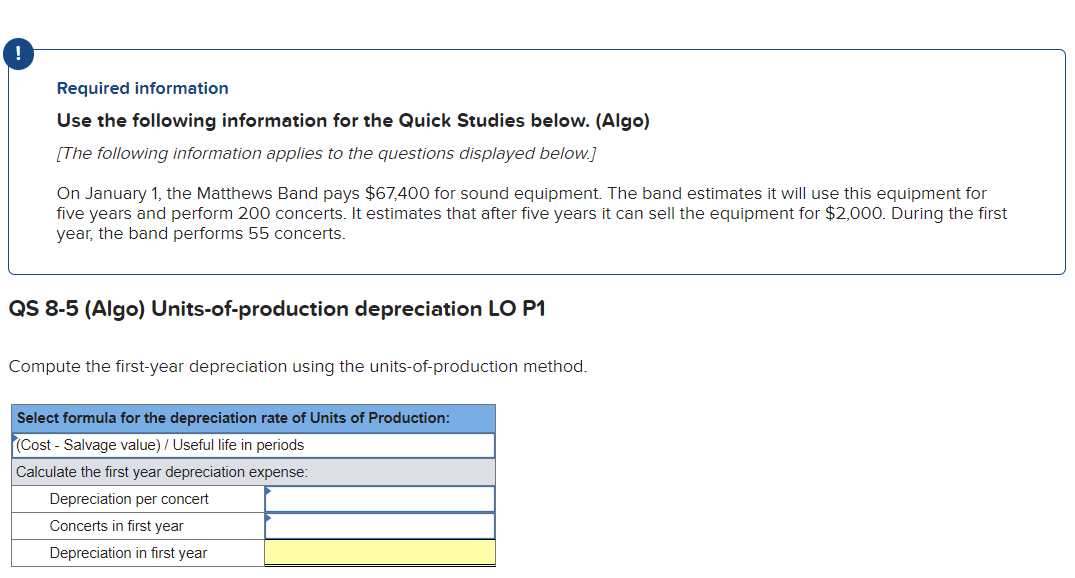Select the yellow Depreciation in first year cell

coord(380,552)
